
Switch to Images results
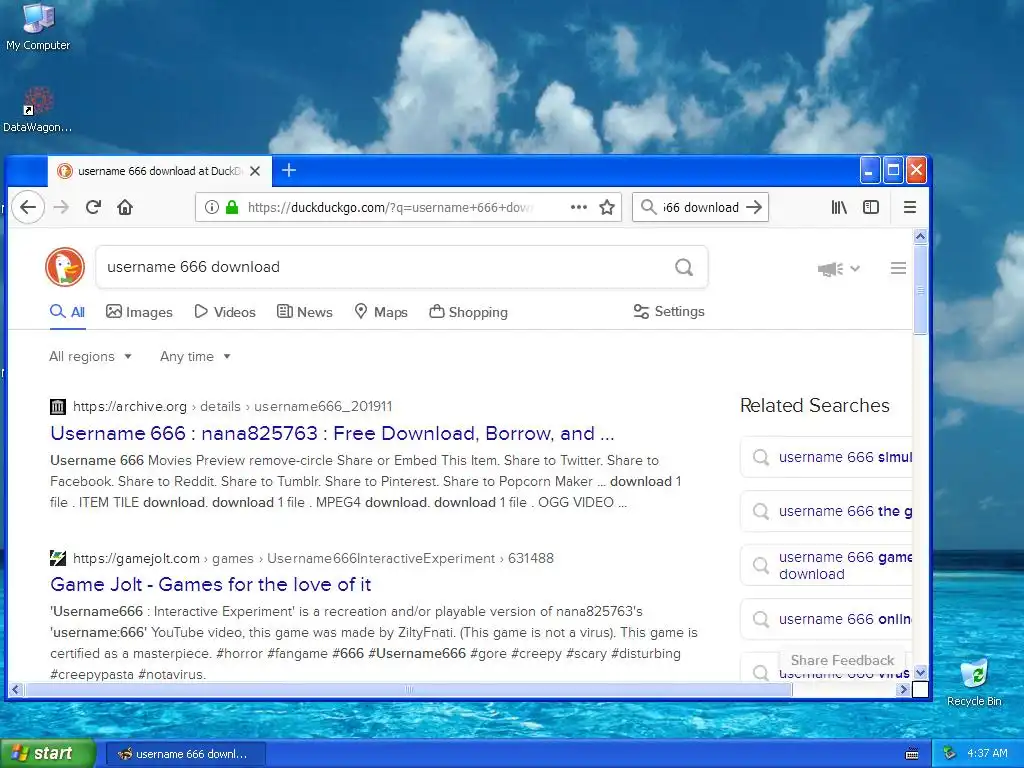139,312
